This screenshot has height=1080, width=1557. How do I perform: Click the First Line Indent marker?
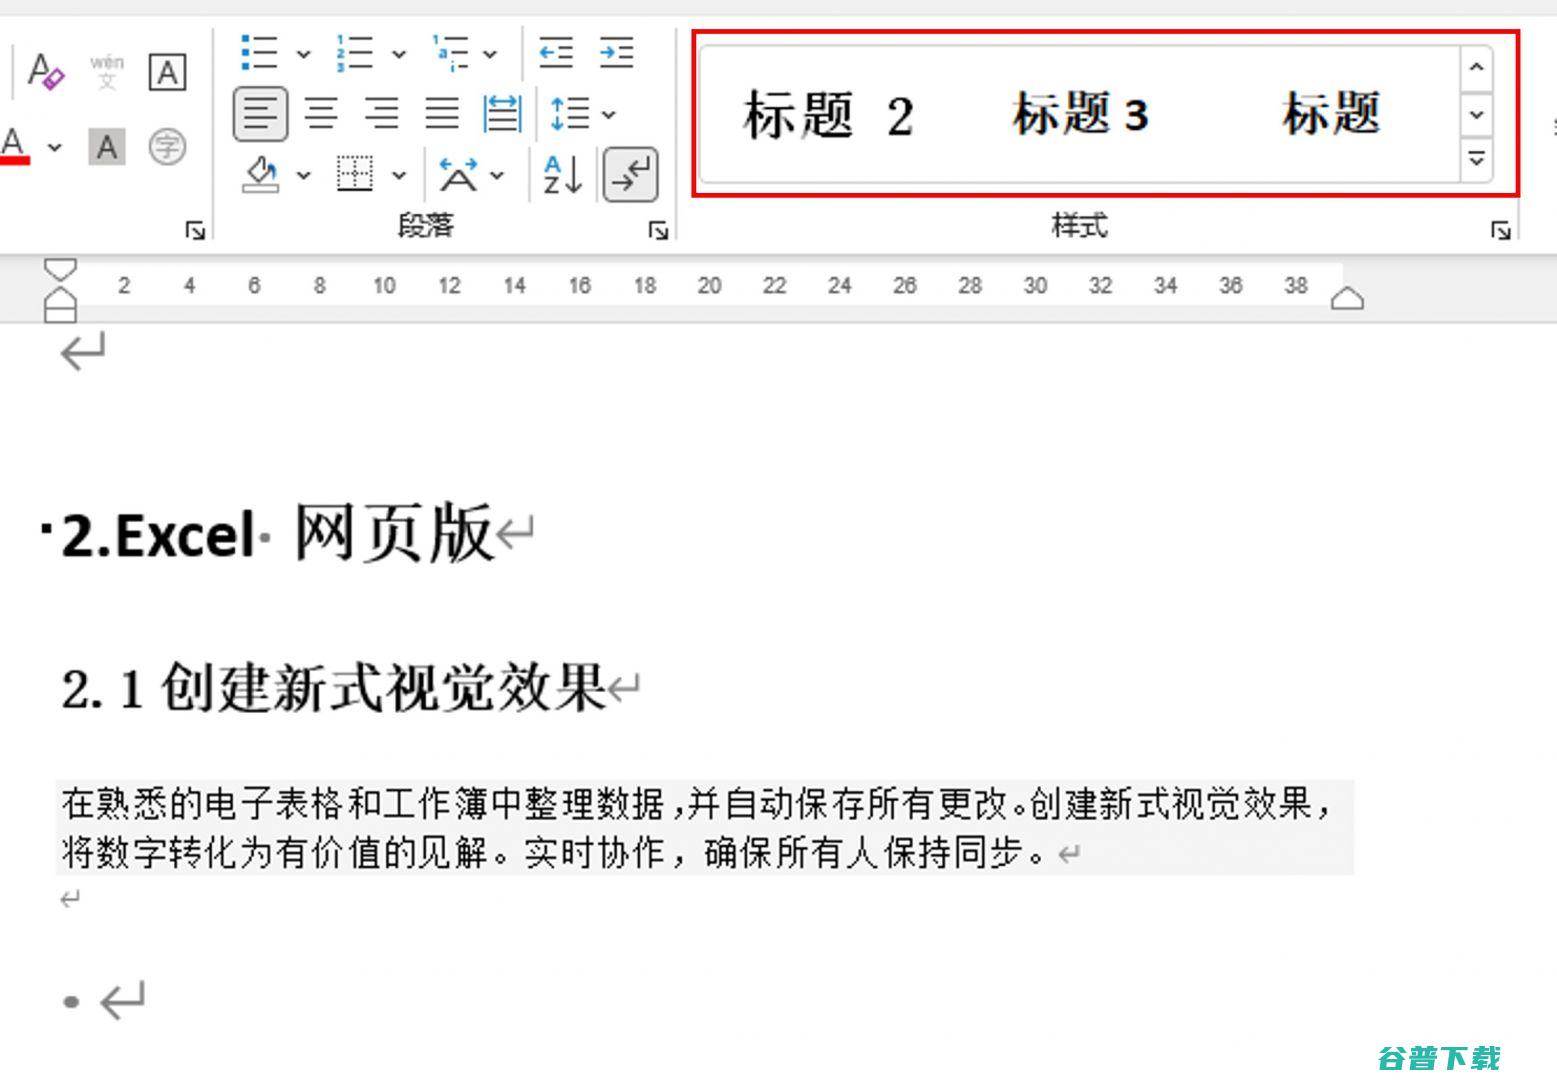pos(61,268)
